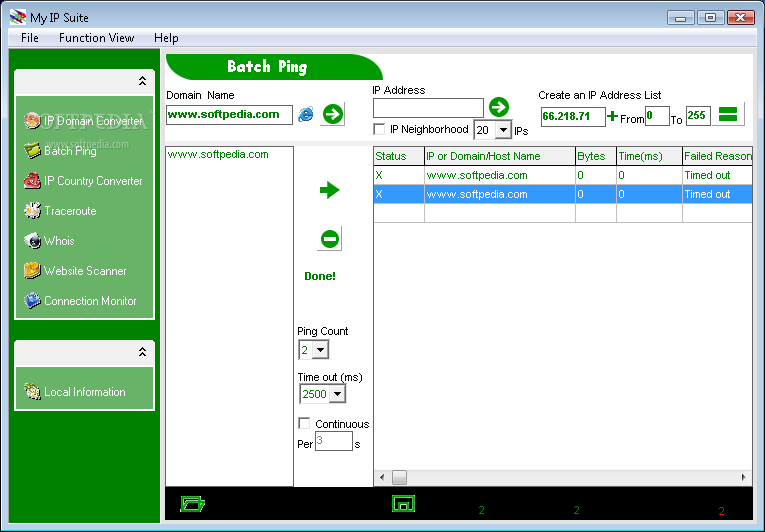Select the highlighted www.softpedia.com result row
Viewport: 765px width, 532px height.
pos(563,194)
